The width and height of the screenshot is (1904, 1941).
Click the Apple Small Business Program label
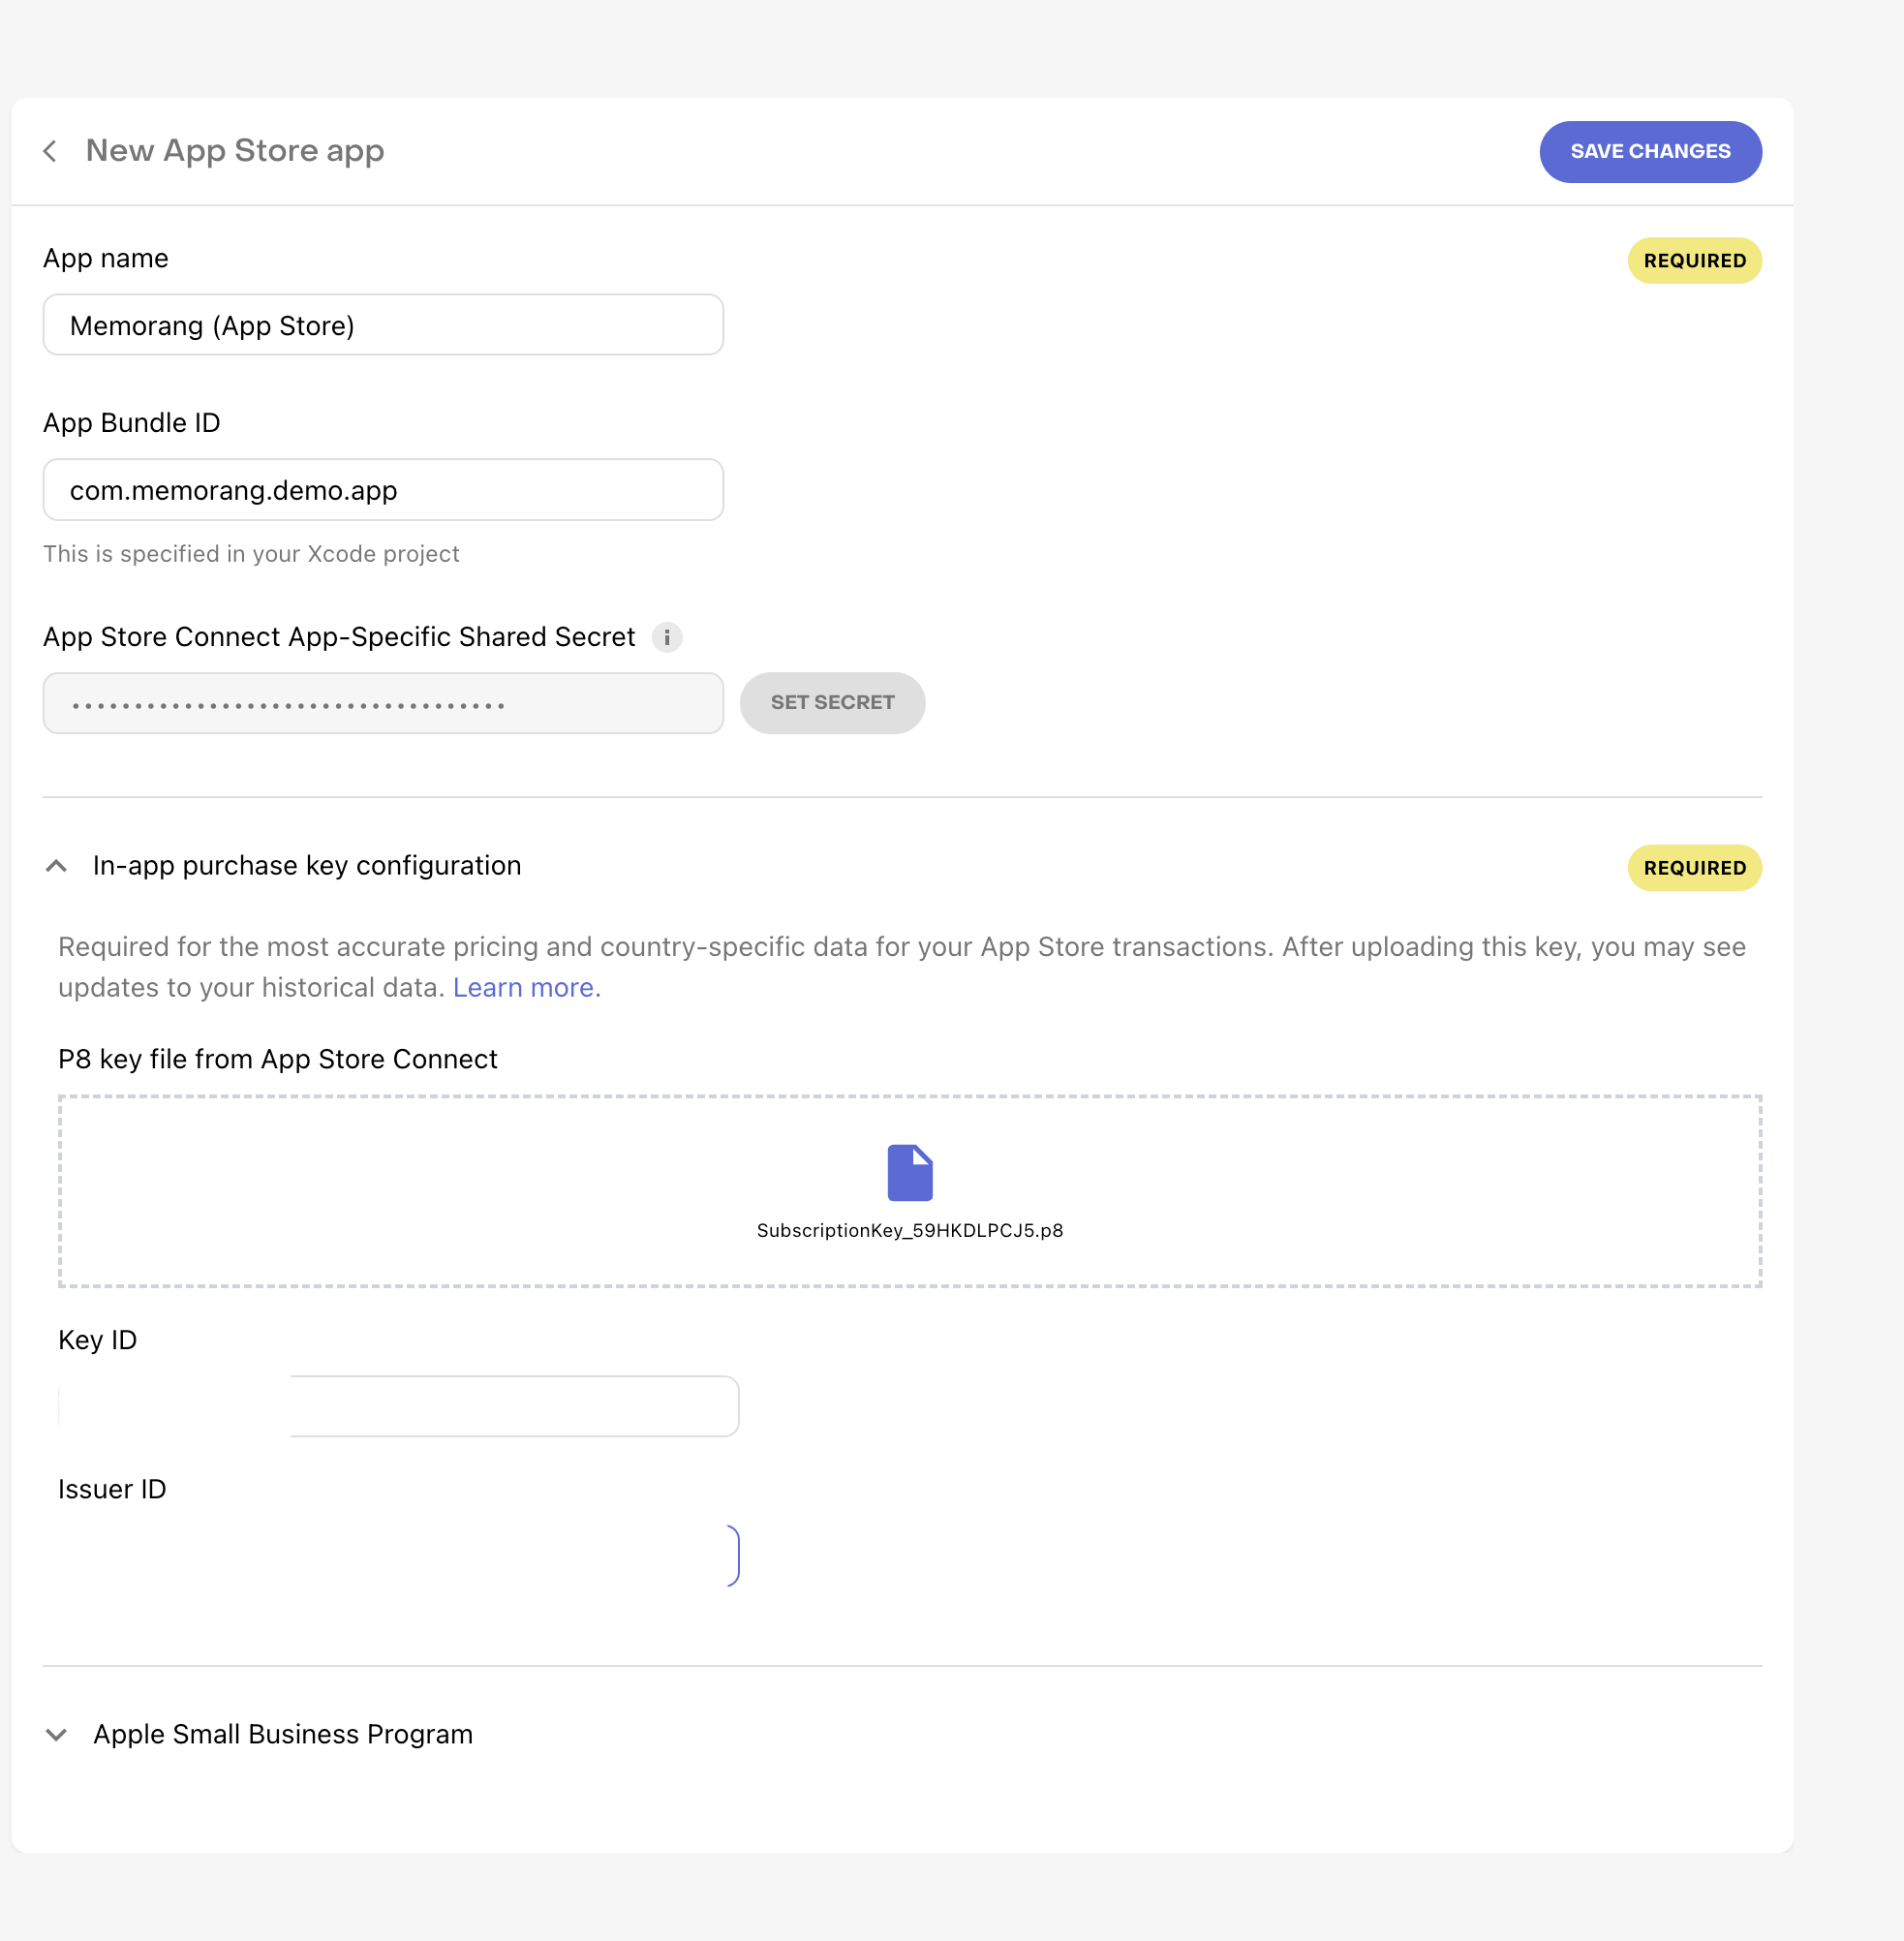coord(283,1735)
